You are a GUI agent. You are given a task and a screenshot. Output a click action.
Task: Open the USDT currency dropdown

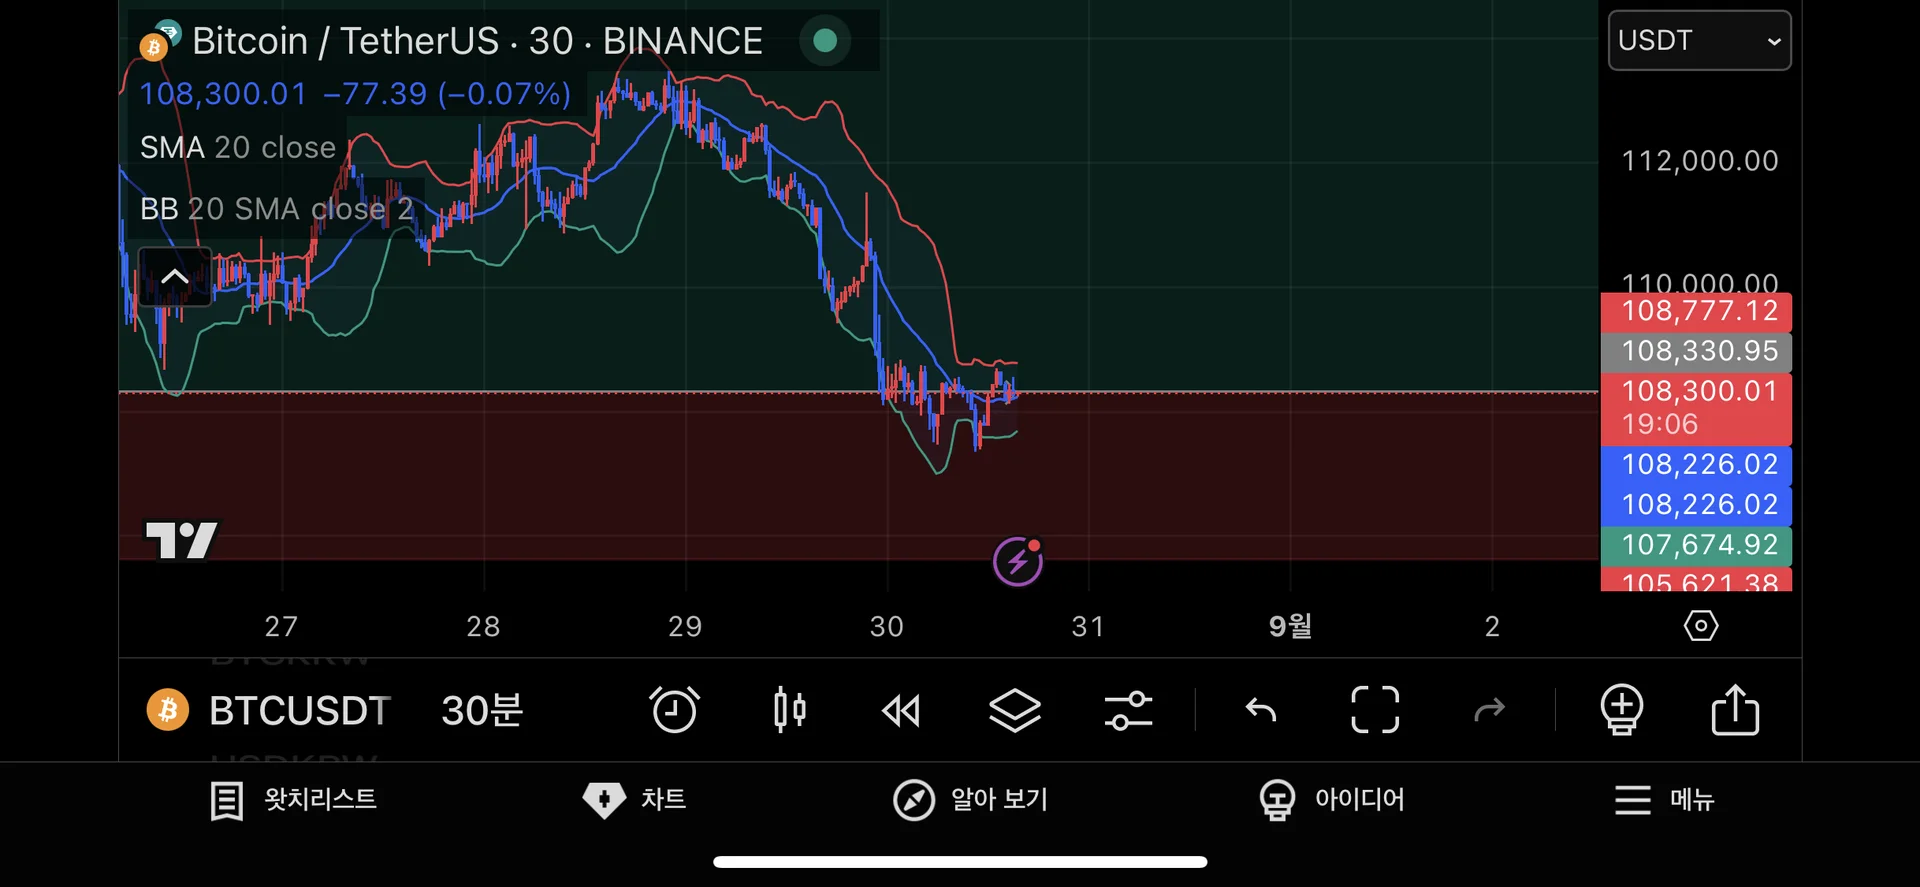click(1699, 41)
